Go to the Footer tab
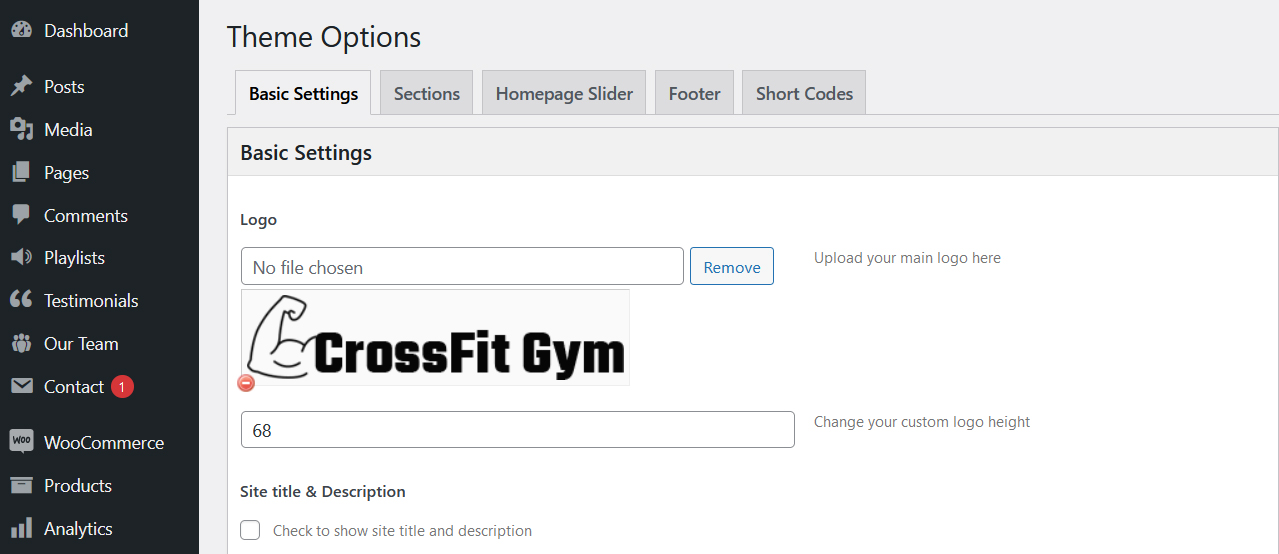Image resolution: width=1279 pixels, height=554 pixels. point(694,93)
